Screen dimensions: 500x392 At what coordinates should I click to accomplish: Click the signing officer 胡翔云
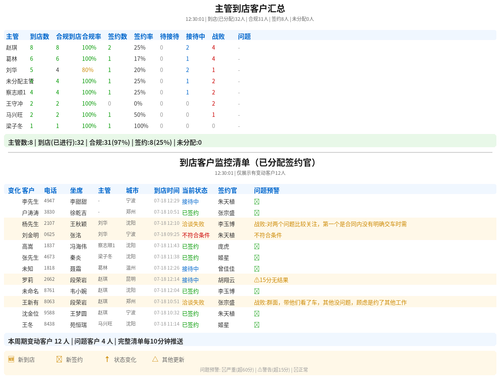pos(226,280)
